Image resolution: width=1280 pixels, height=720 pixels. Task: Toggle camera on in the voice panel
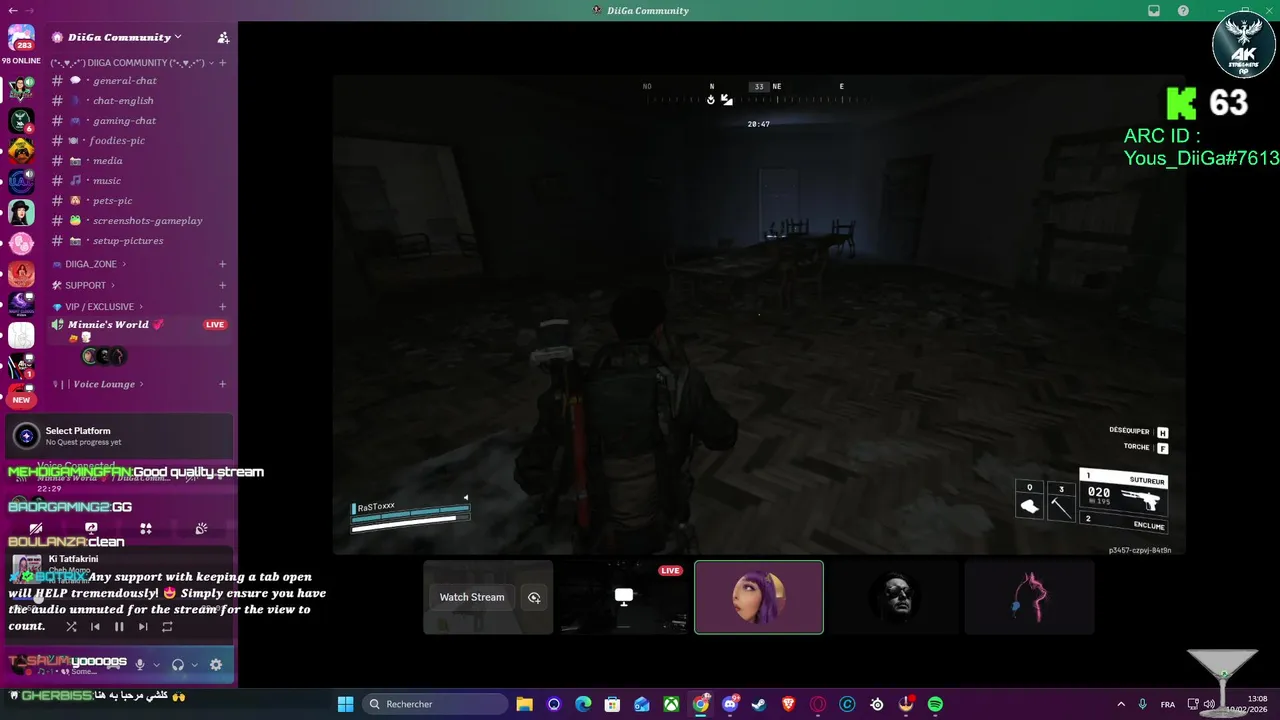tap(36, 528)
